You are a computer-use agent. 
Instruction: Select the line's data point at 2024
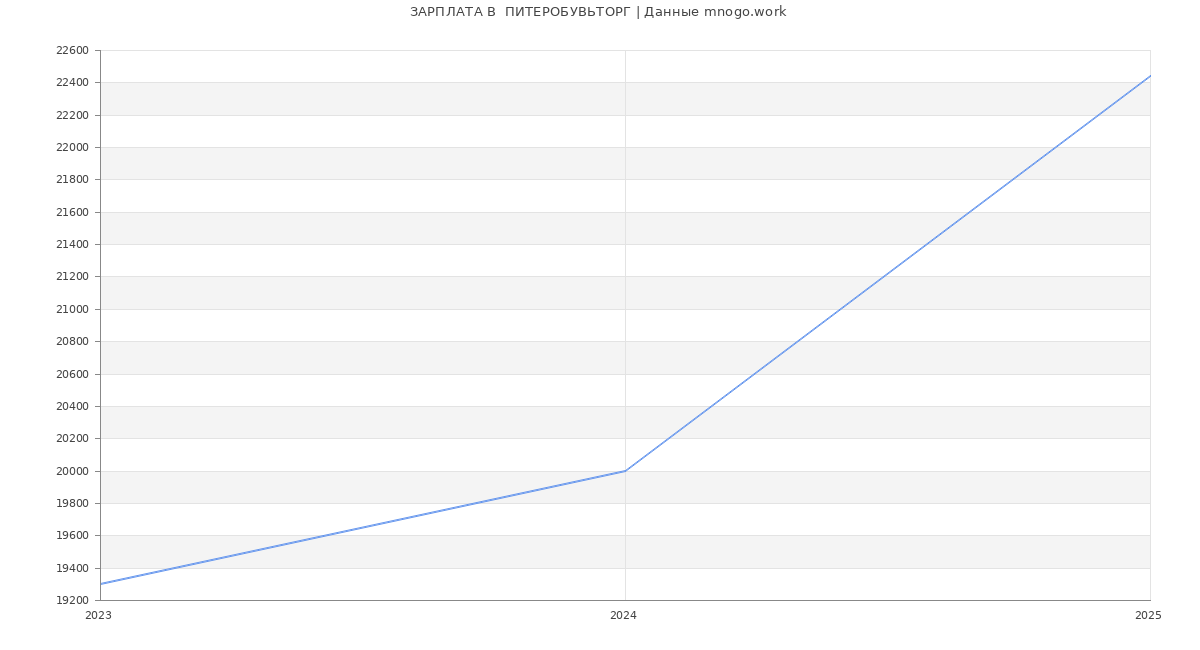[x=625, y=471]
